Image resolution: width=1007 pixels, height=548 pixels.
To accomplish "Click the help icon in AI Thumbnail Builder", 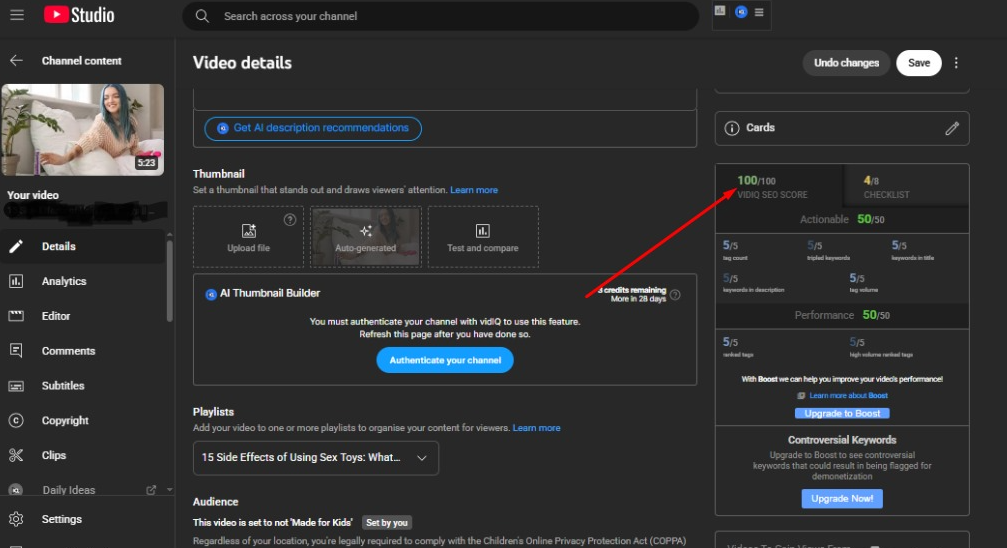I will (675, 295).
